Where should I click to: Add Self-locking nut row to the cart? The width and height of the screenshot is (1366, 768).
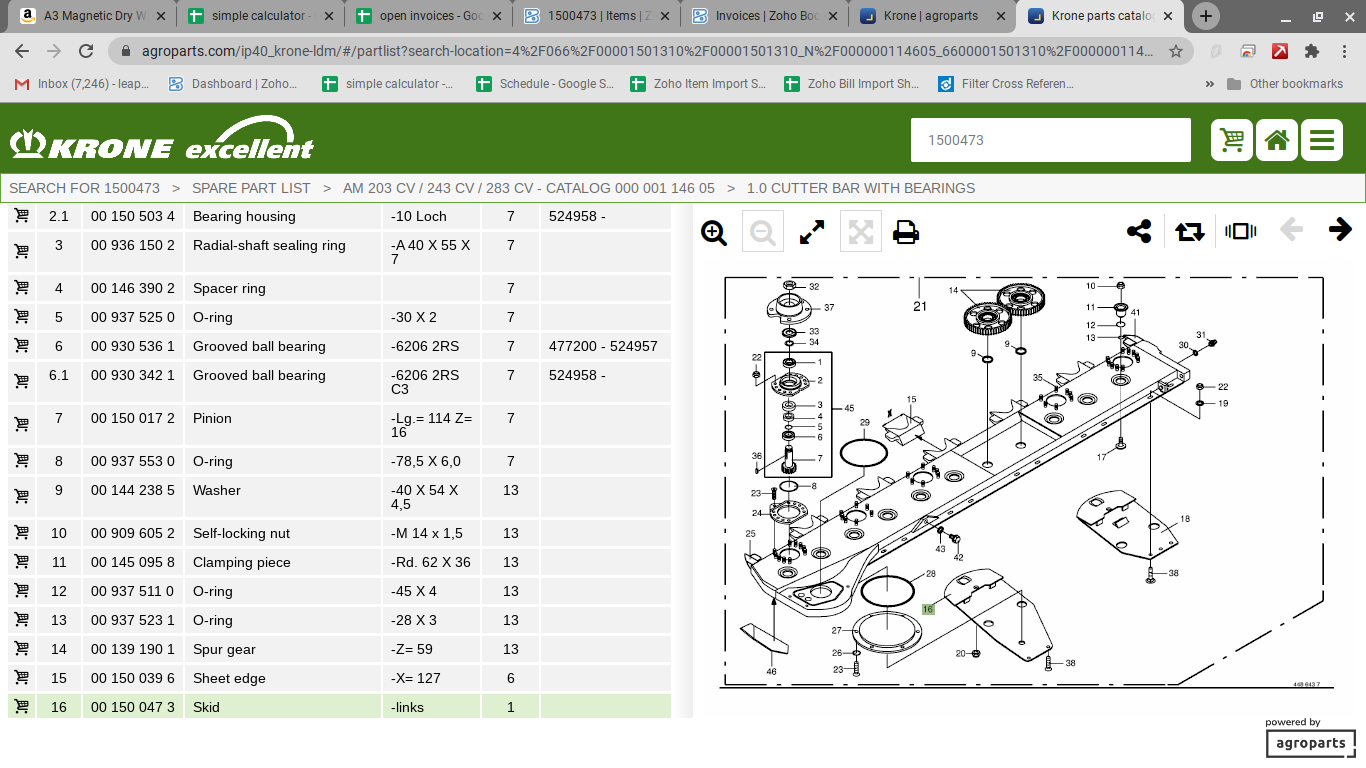coord(21,532)
